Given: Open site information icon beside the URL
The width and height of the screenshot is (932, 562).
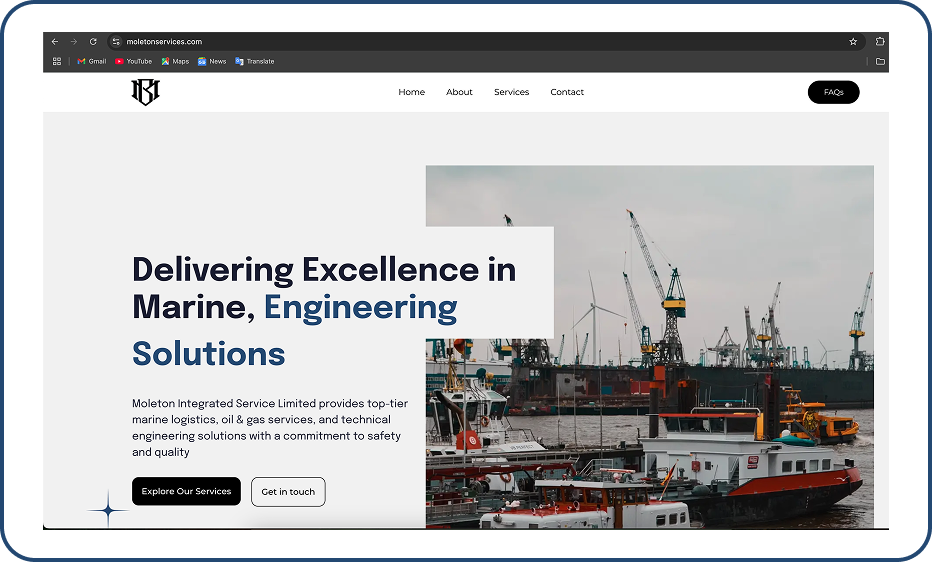Looking at the screenshot, I should (116, 42).
